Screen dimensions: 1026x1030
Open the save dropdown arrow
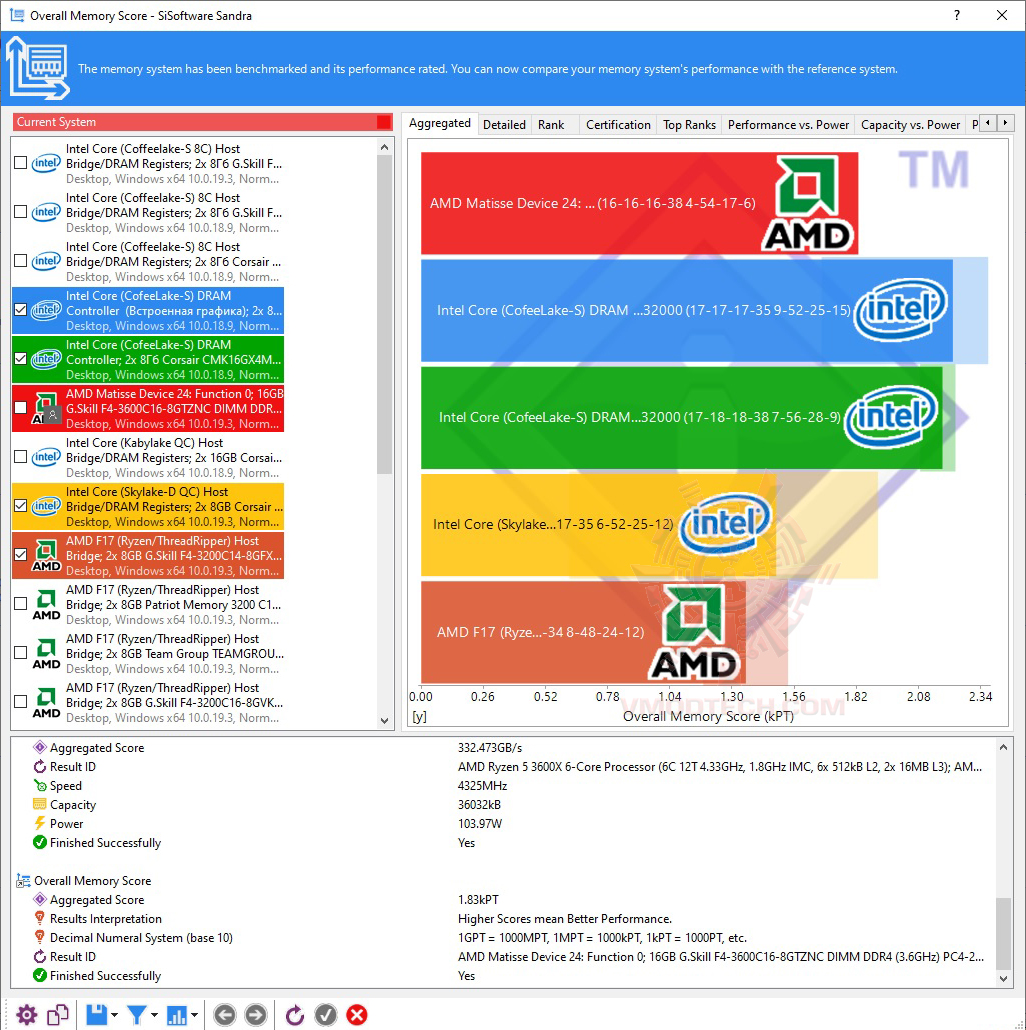click(x=114, y=1016)
